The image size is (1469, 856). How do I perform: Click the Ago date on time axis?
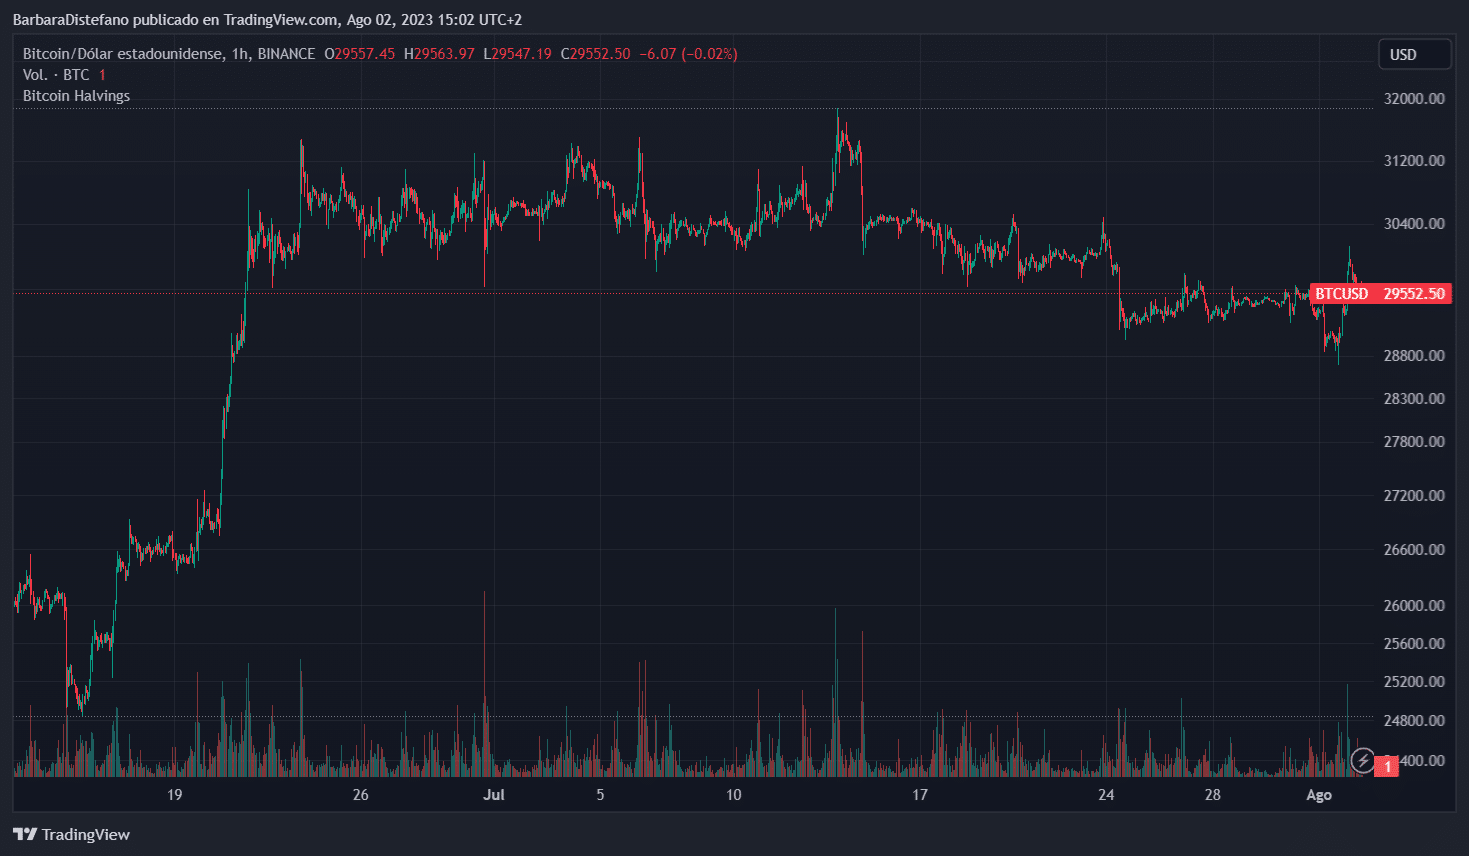coord(1319,795)
